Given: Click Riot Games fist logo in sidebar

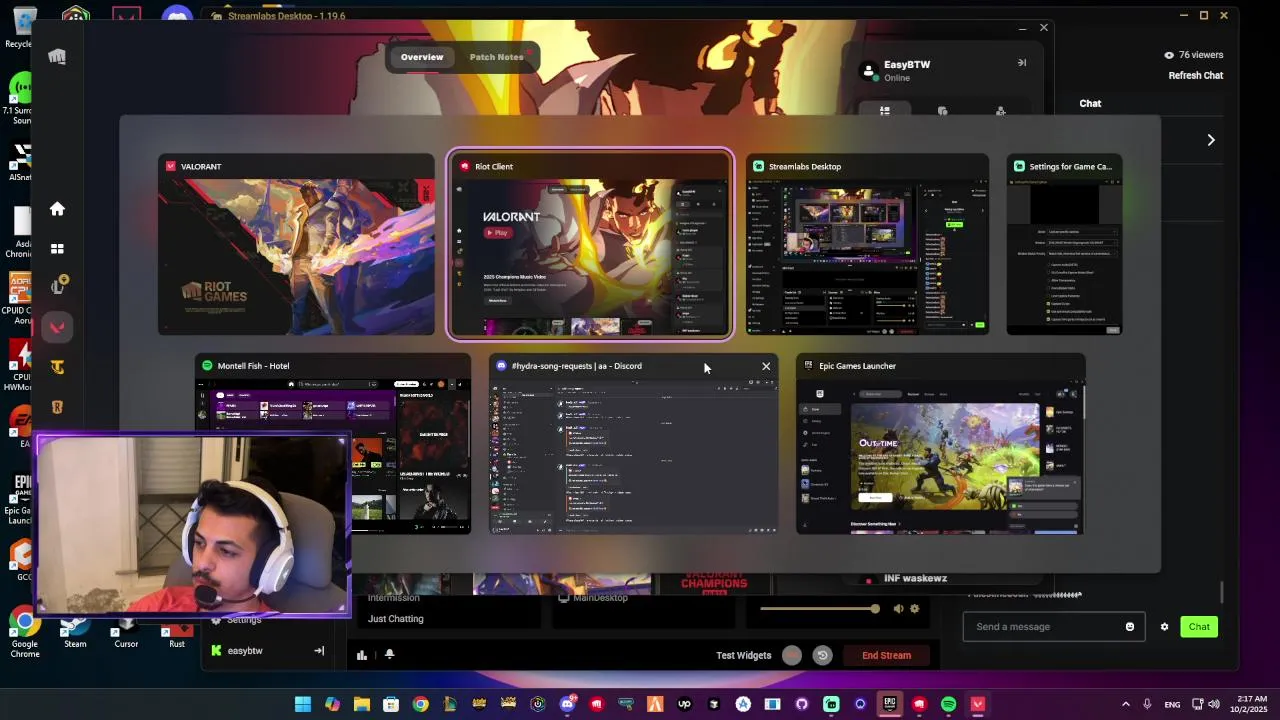Looking at the screenshot, I should click(x=57, y=57).
